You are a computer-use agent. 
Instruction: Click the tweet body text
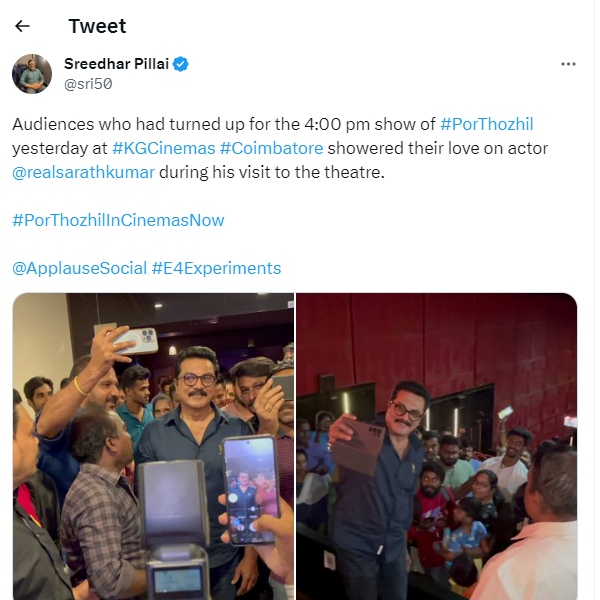[x=280, y=148]
